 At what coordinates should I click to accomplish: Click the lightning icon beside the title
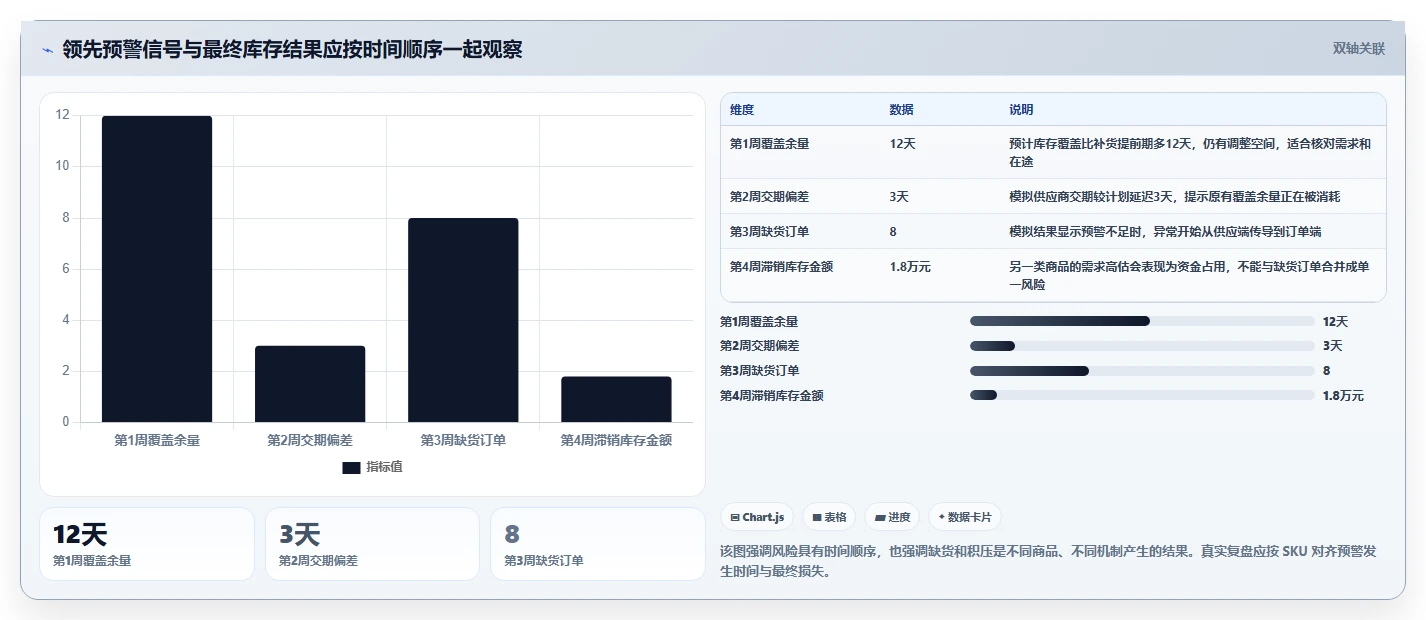coord(47,50)
